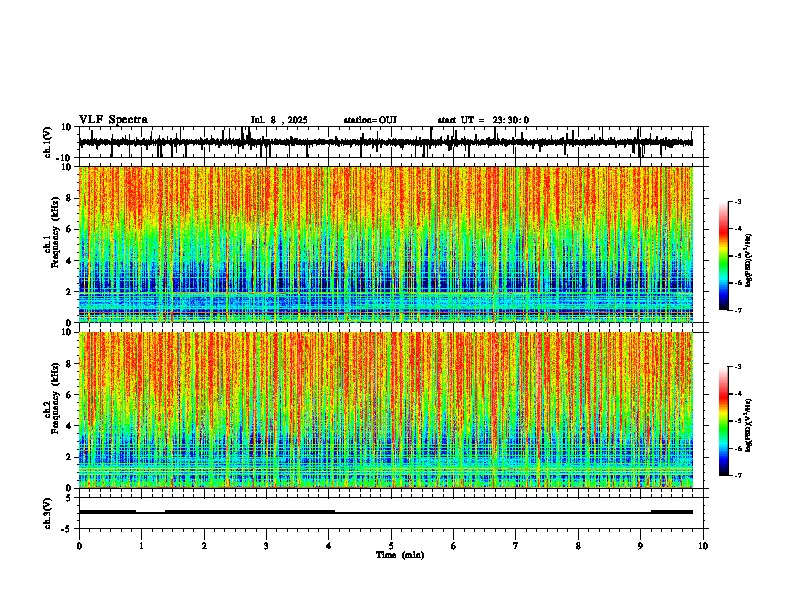Click the ch.1 spectrogram color bar
Screen dimensions: 792x612
[723, 256]
